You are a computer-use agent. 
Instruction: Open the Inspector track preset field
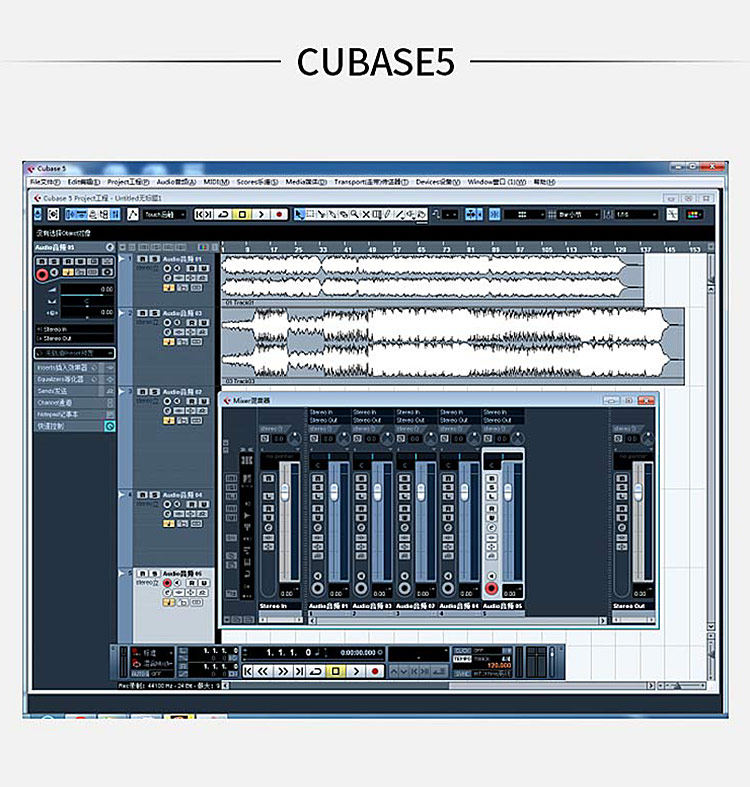pyautogui.click(x=74, y=353)
